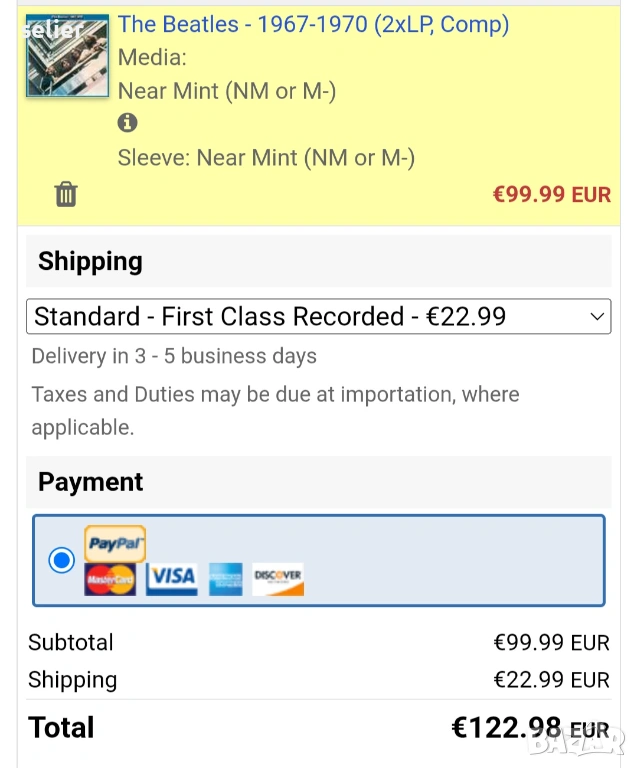Viewport: 637px width, 768px height.
Task: Click the Payment section header
Action: (91, 482)
